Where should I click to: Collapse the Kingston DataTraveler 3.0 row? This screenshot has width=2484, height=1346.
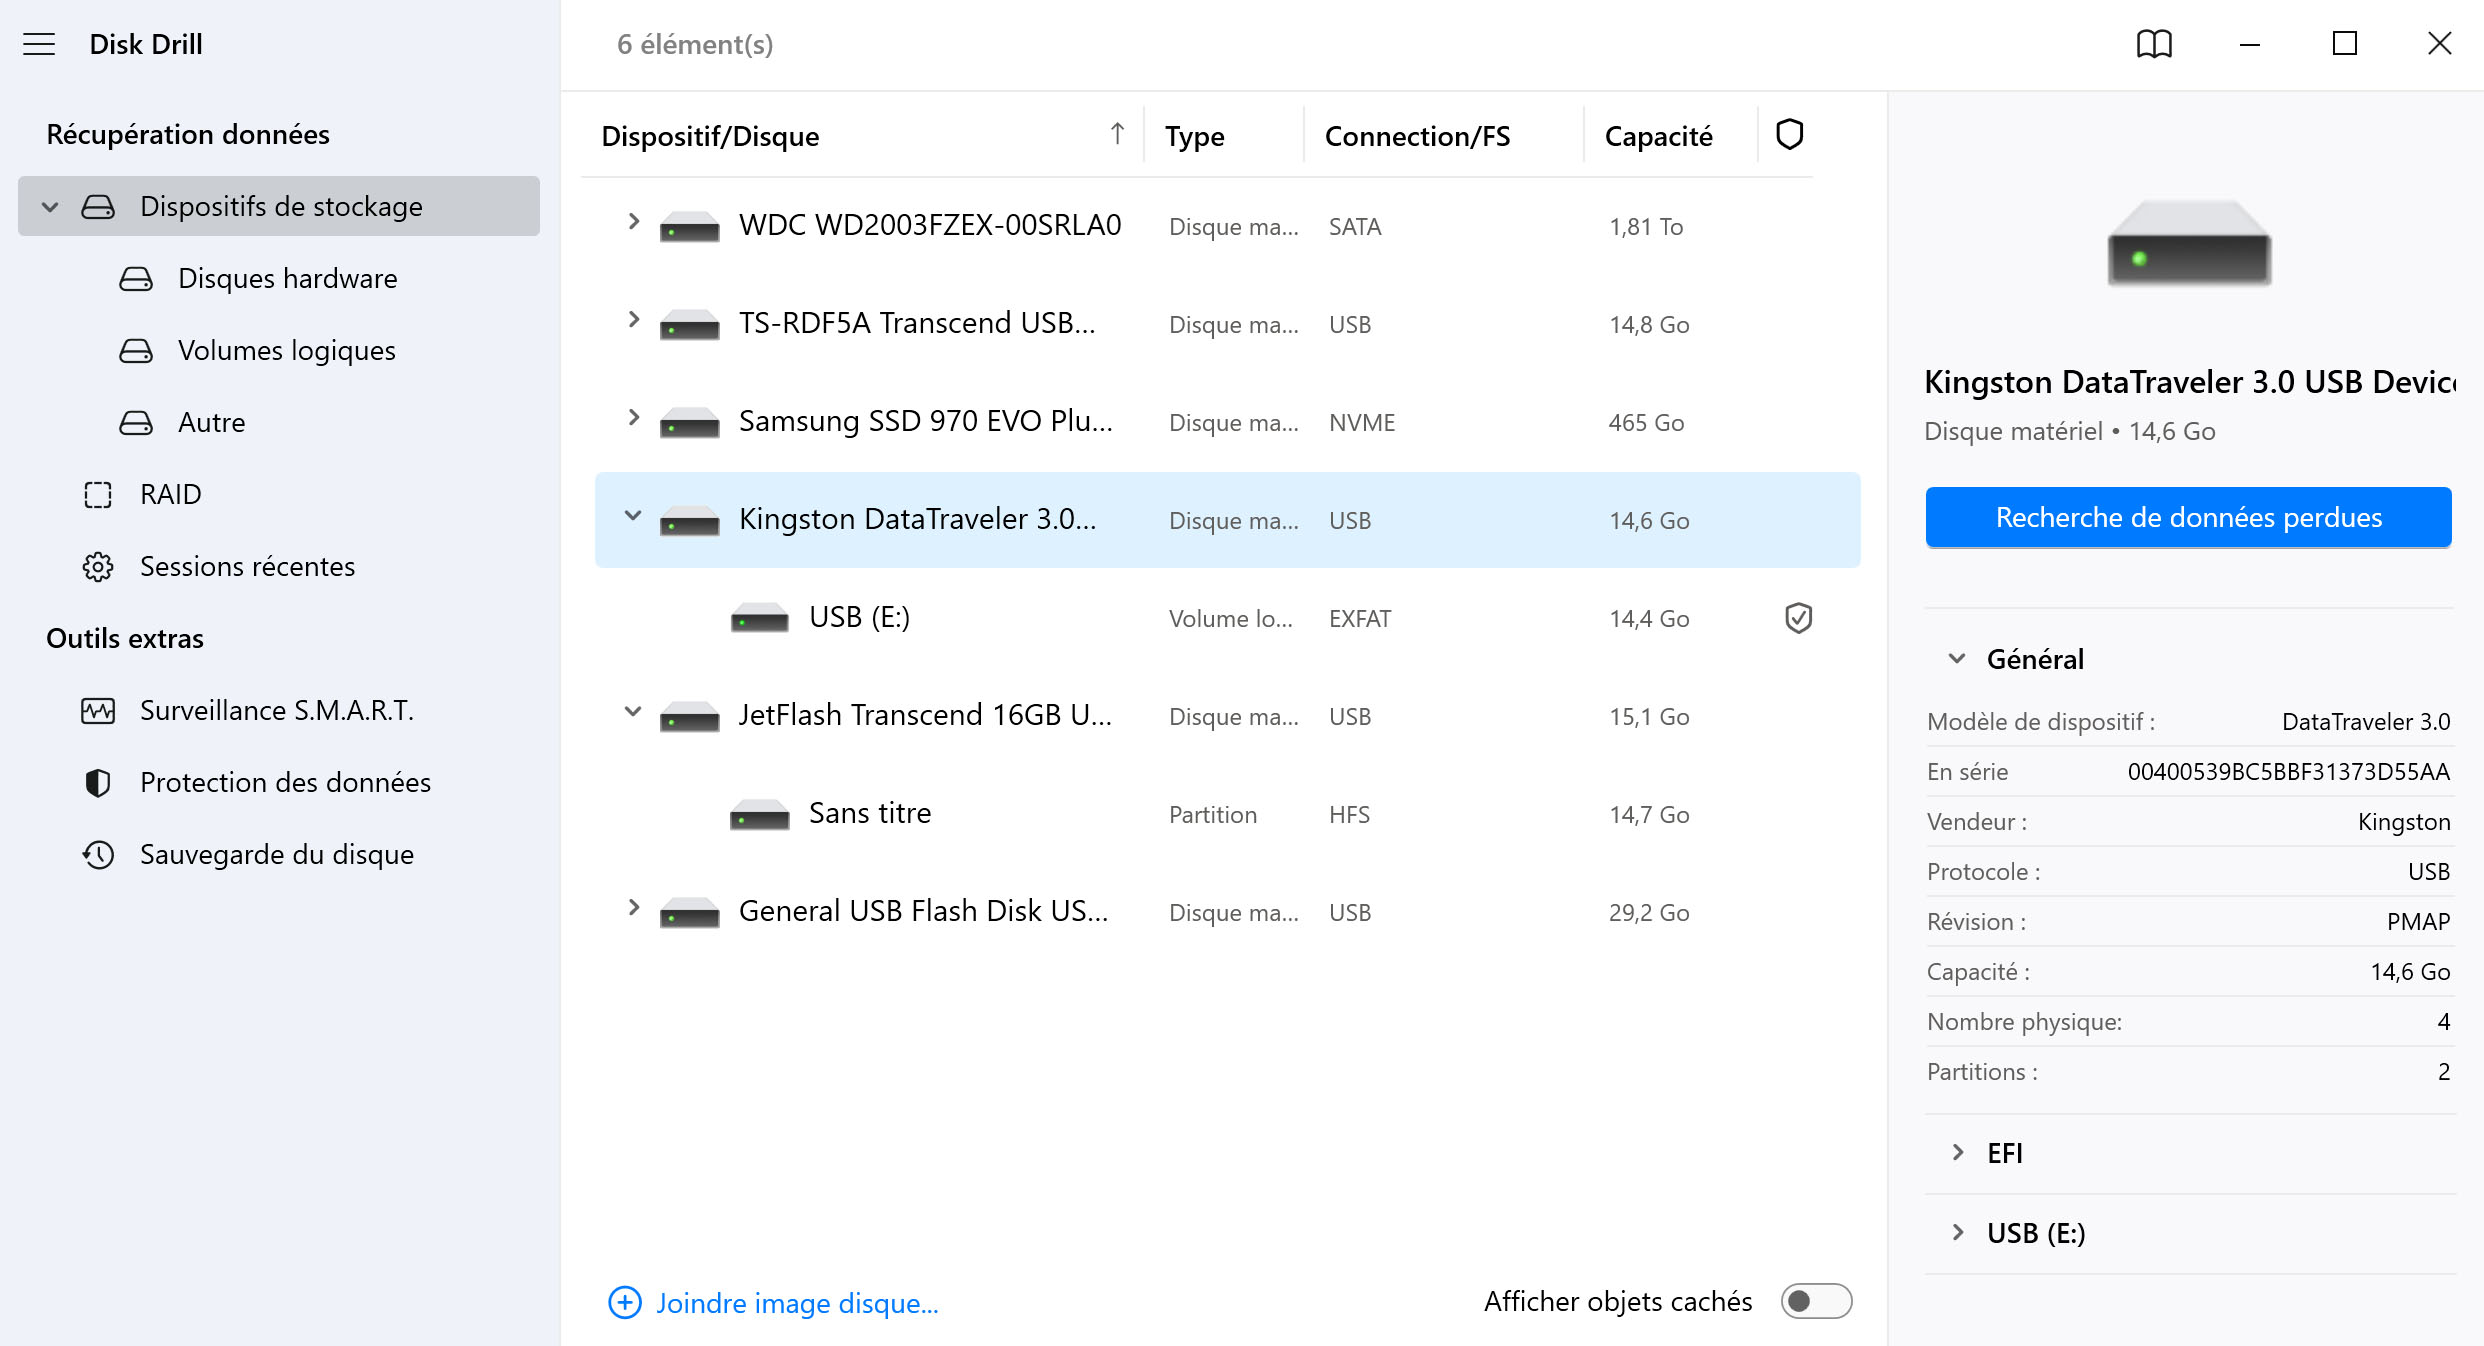click(632, 516)
